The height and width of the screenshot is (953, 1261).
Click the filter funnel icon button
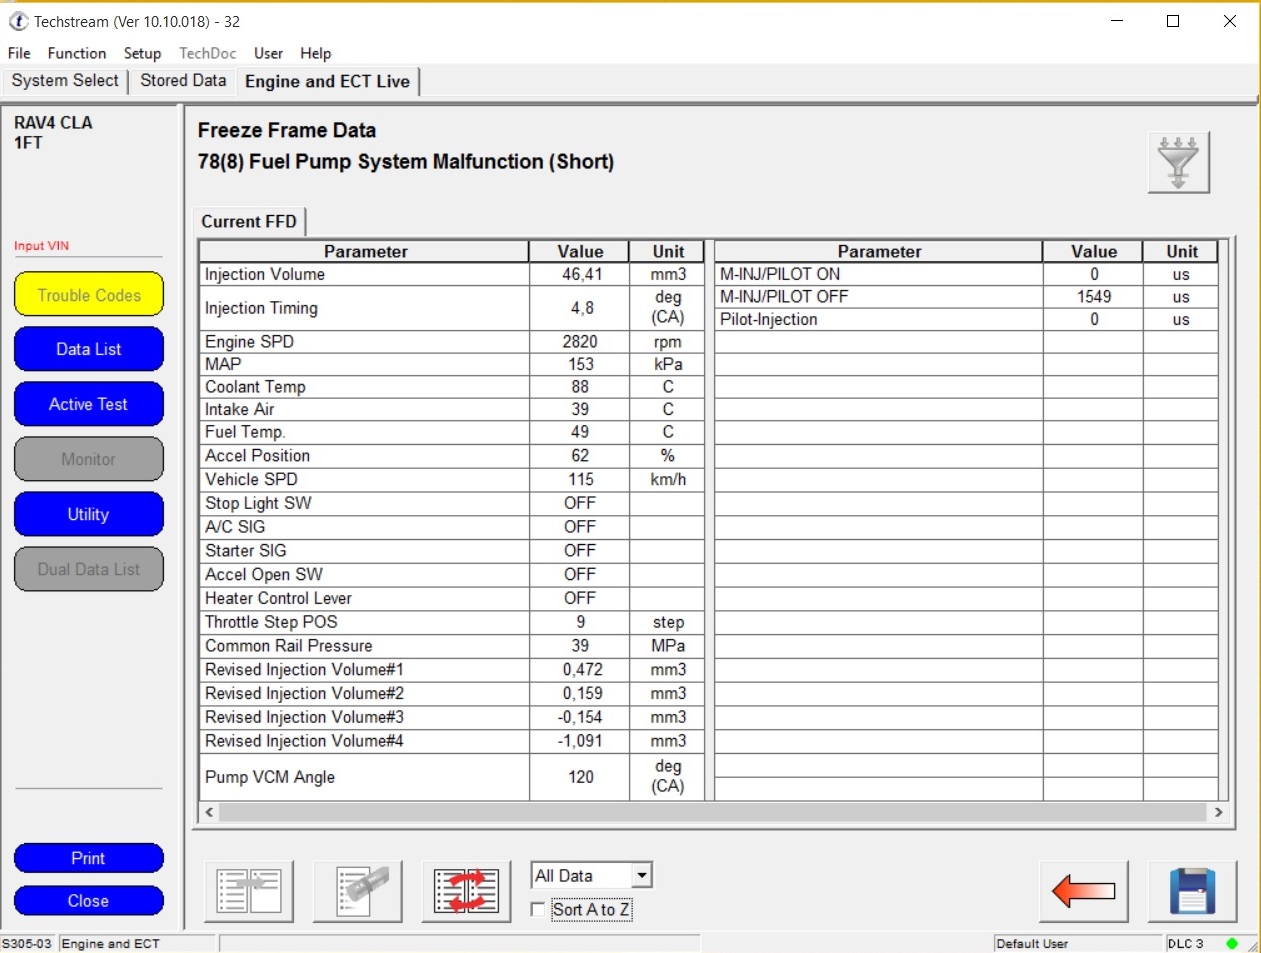(x=1178, y=162)
